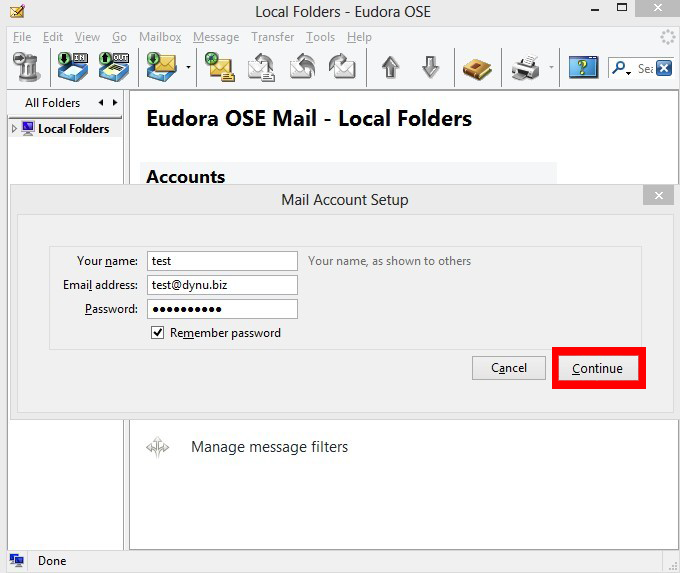Screen dimensions: 680x573
Task: Click the Print toolbar icon
Action: [x=526, y=68]
